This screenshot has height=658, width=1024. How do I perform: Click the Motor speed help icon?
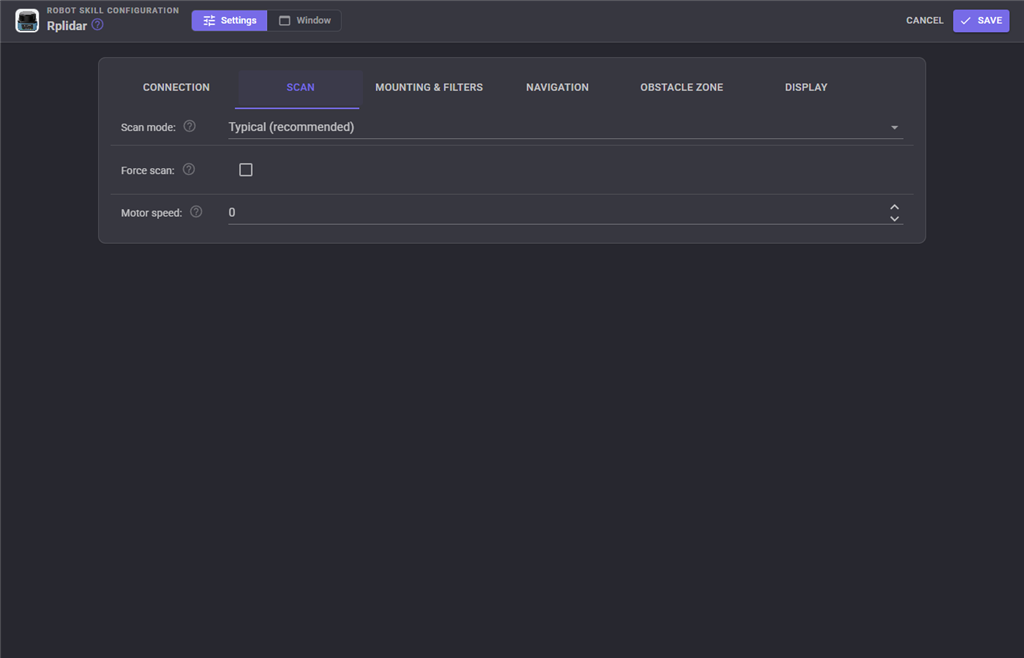(196, 212)
